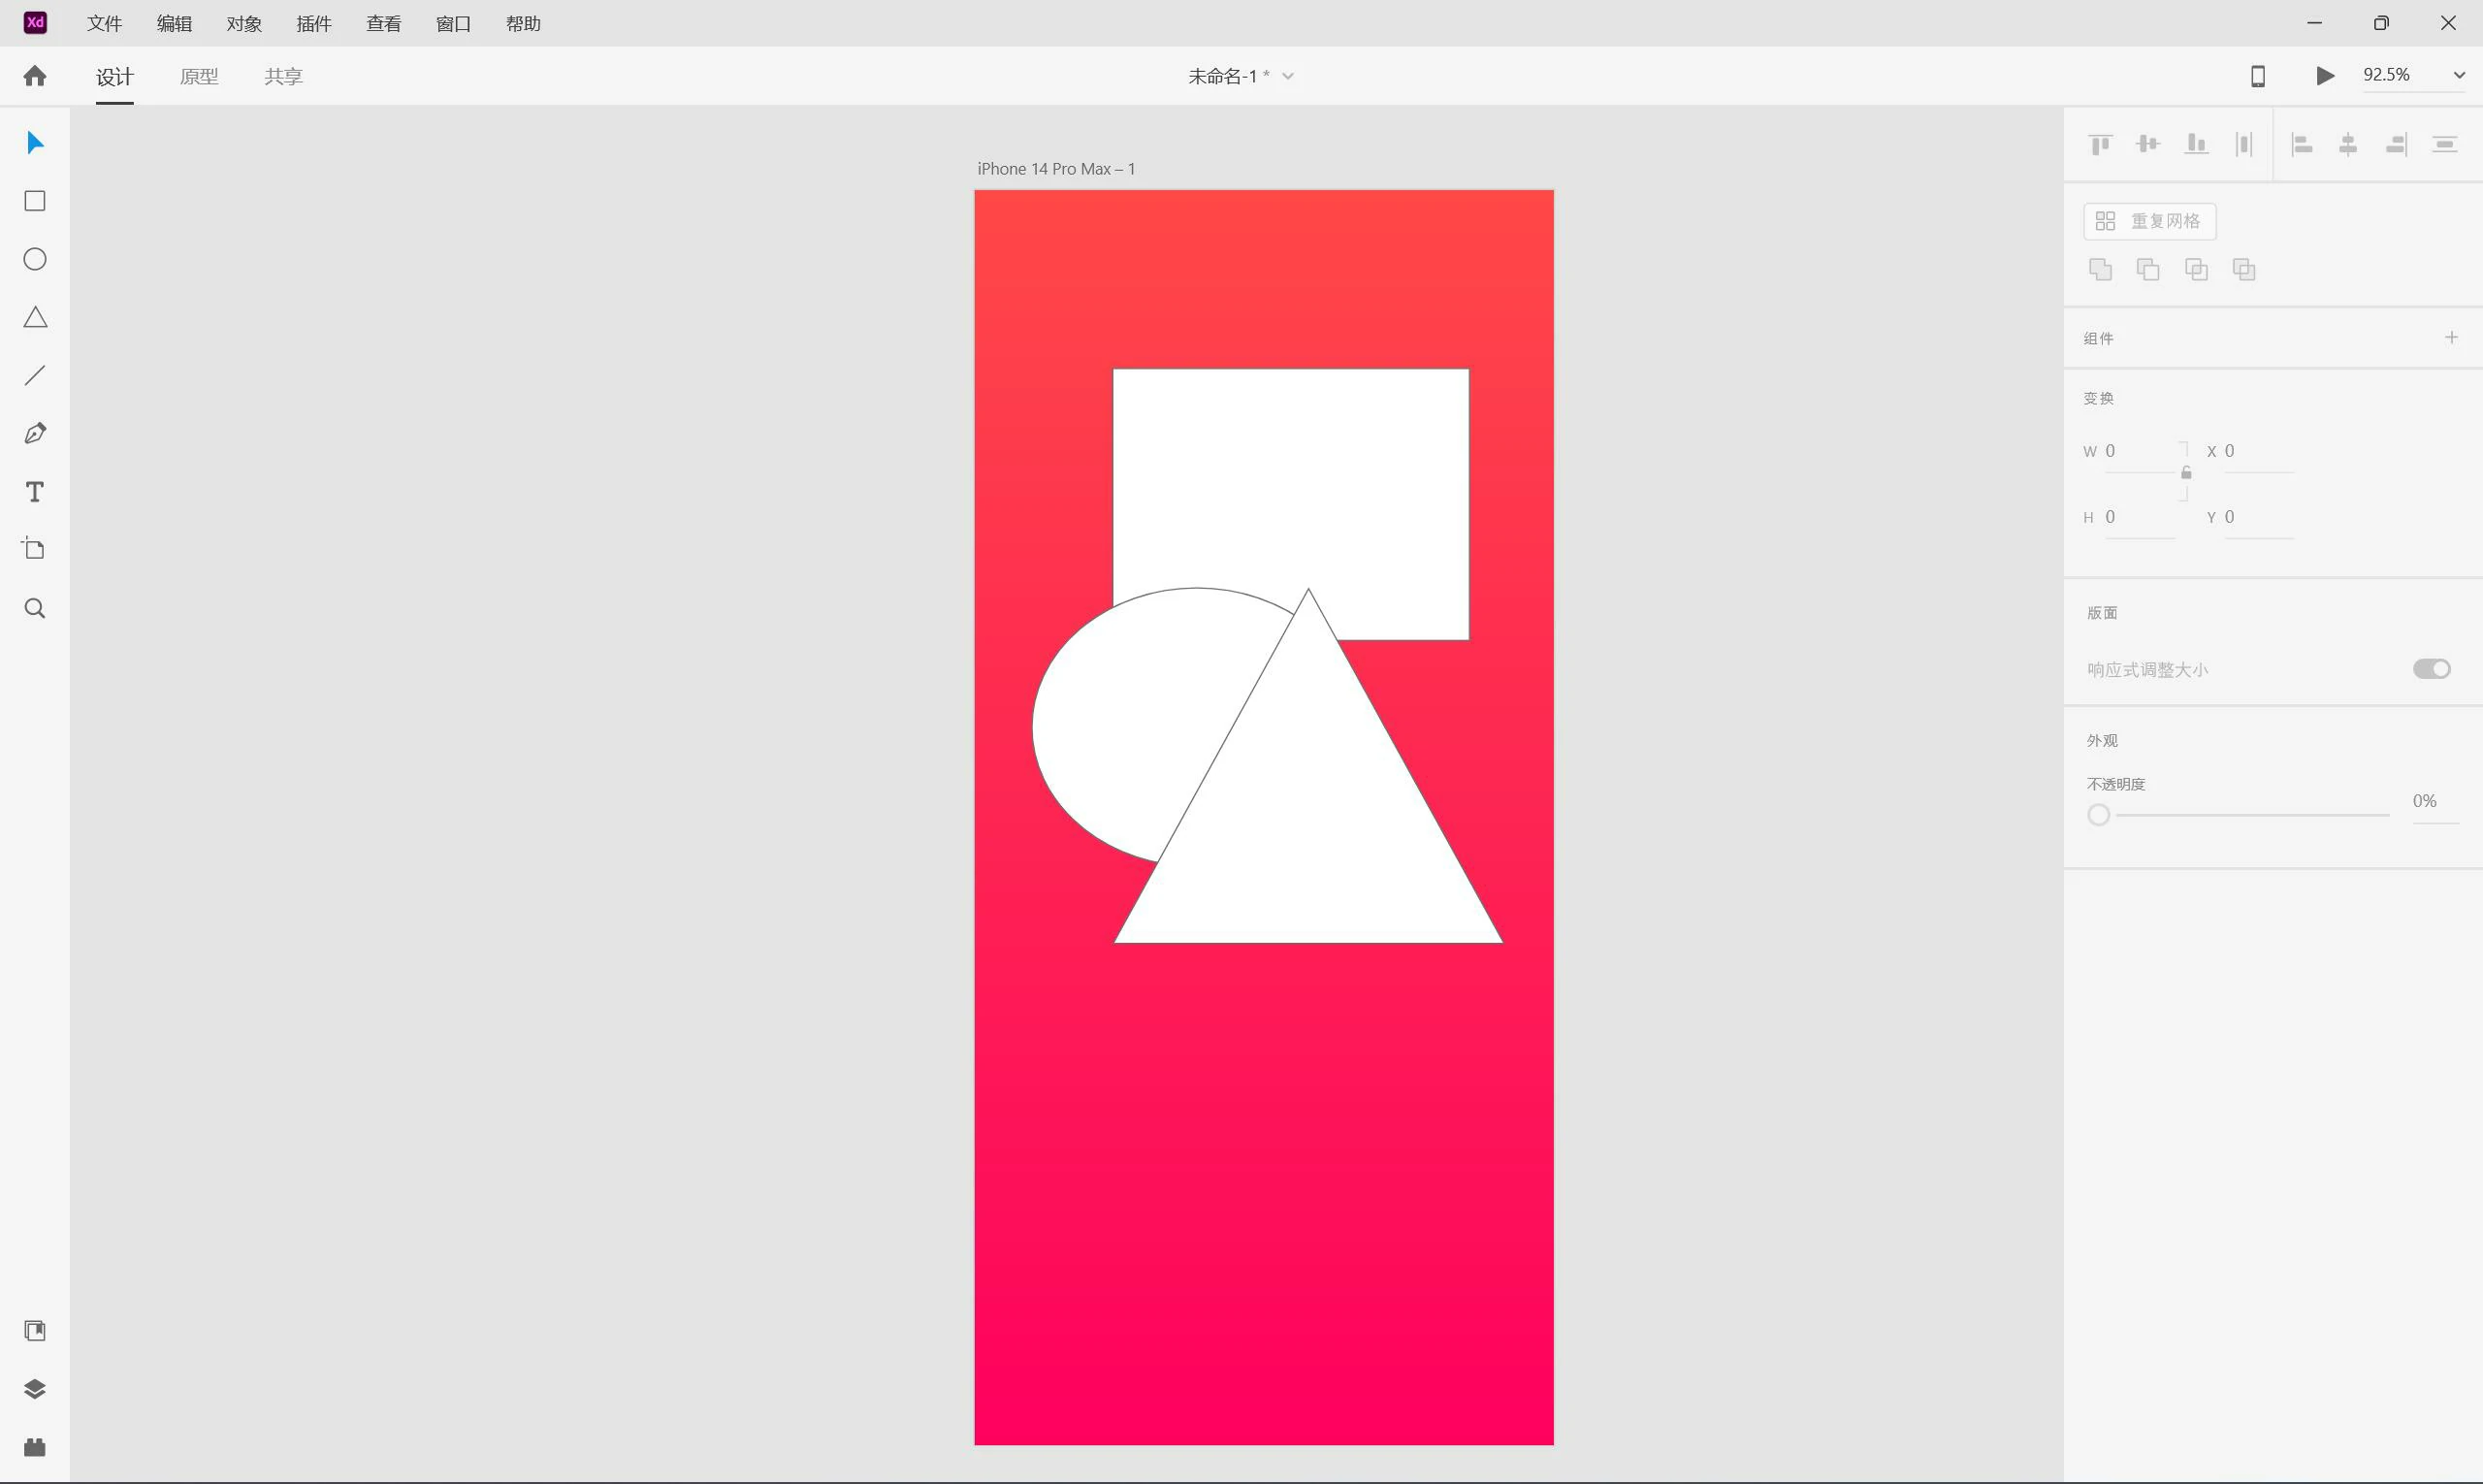The height and width of the screenshot is (1484, 2483).
Task: Align selected objects to bottom
Action: (x=2196, y=144)
